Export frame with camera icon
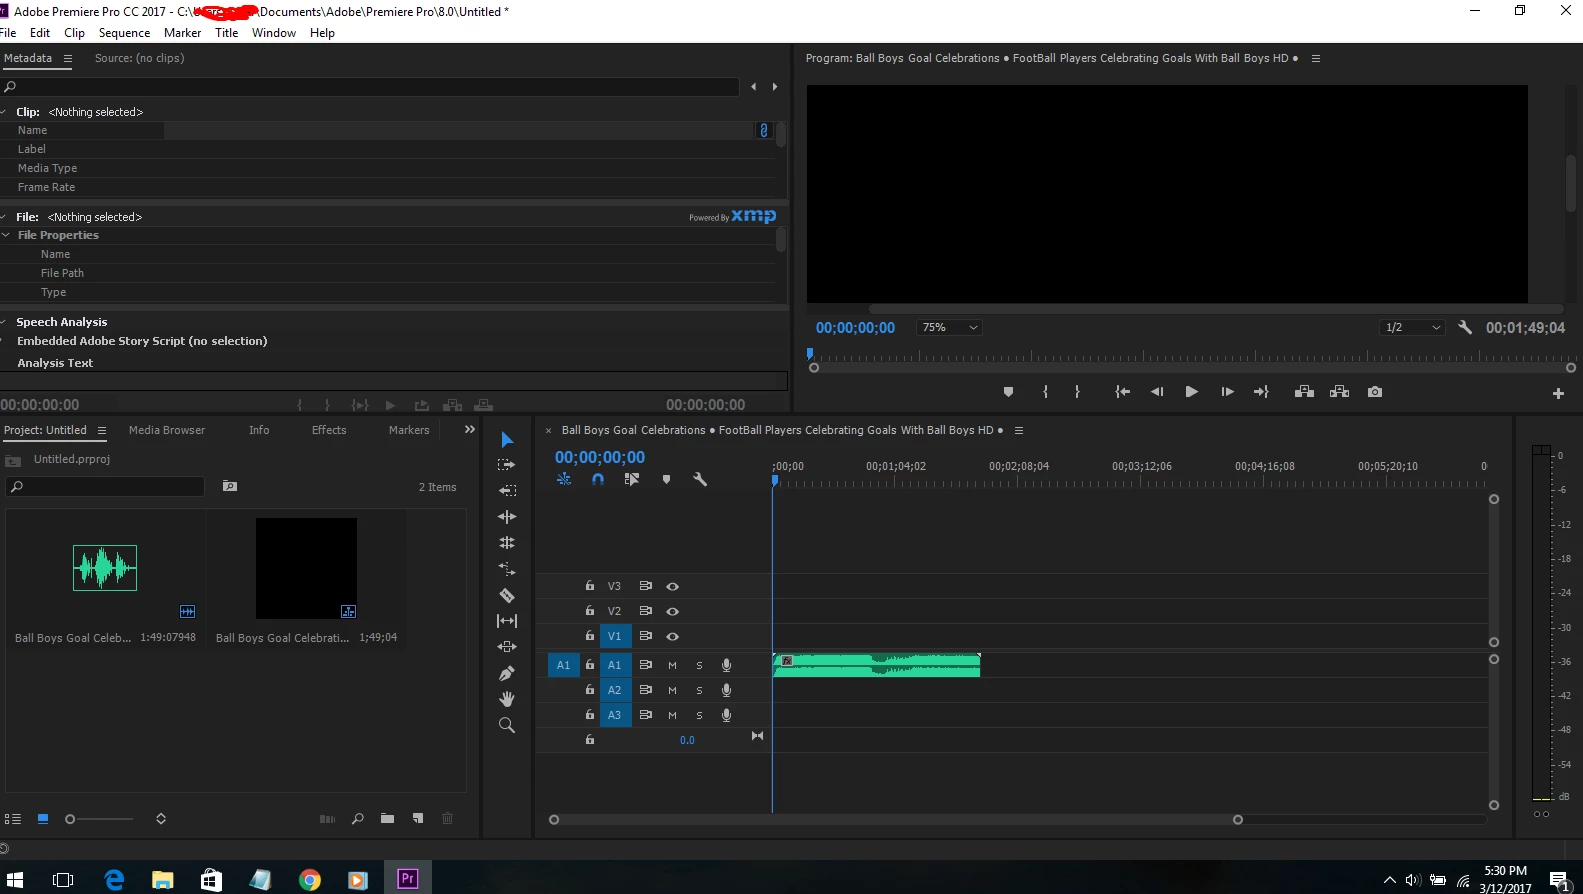1583x894 pixels. tap(1375, 392)
